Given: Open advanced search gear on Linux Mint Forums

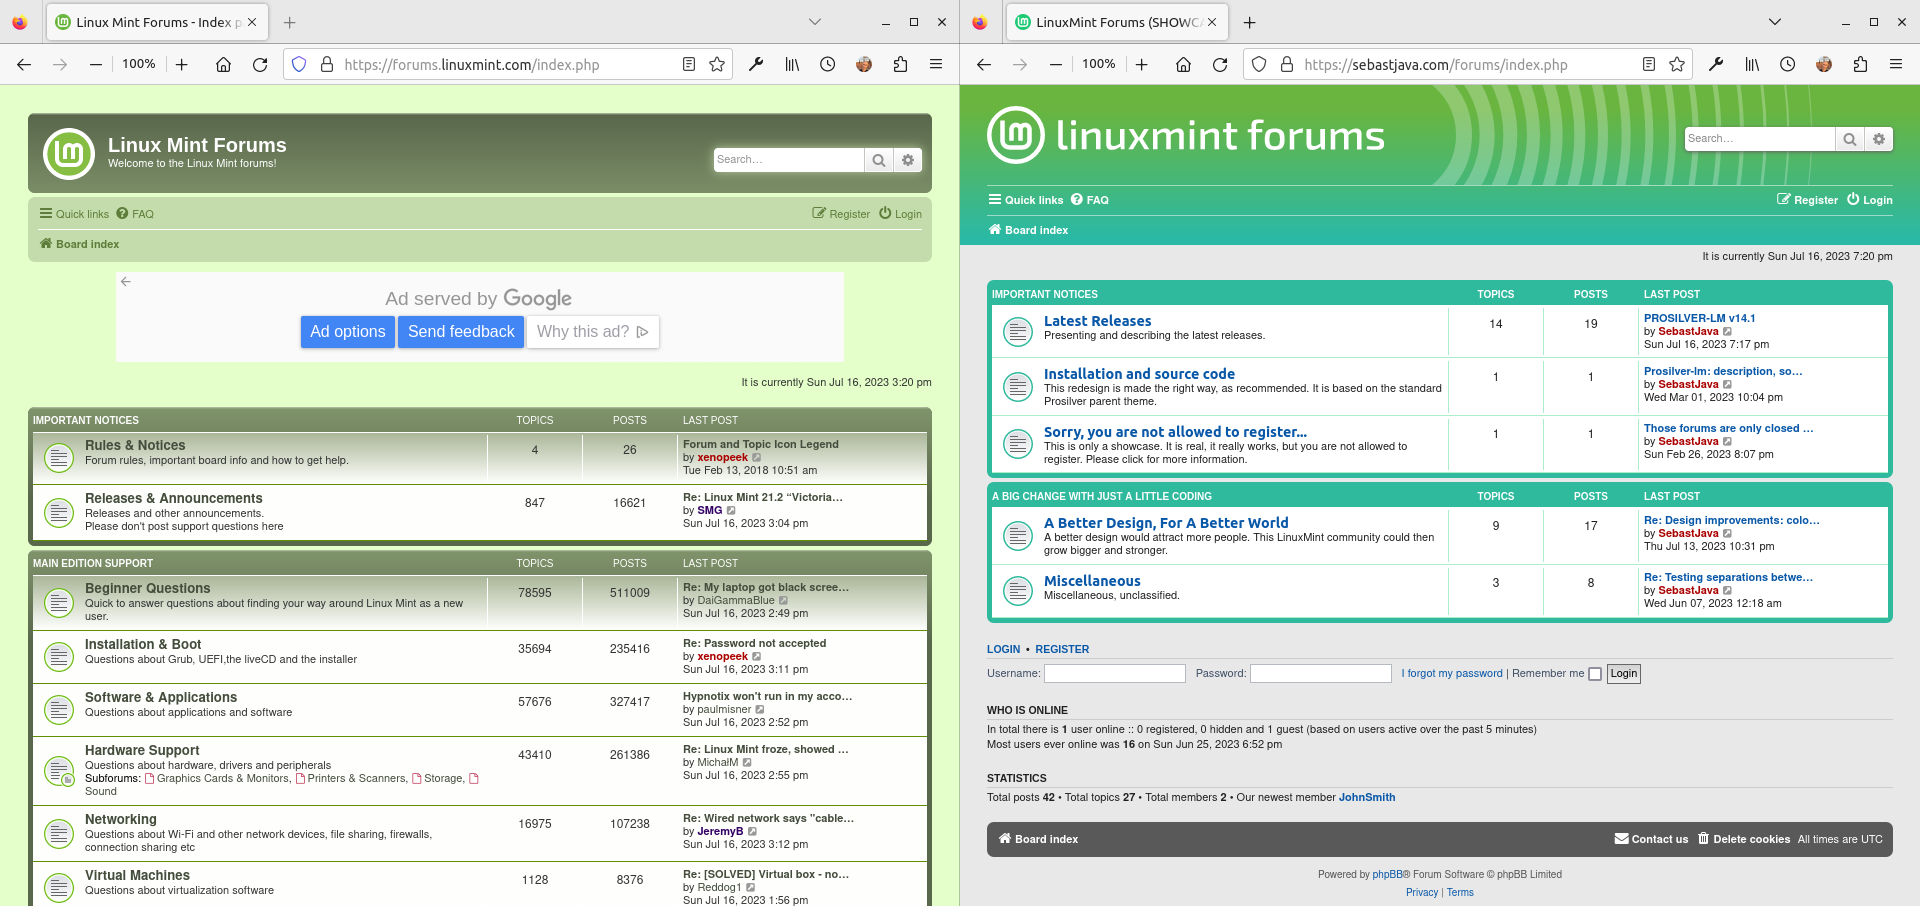Looking at the screenshot, I should point(908,160).
